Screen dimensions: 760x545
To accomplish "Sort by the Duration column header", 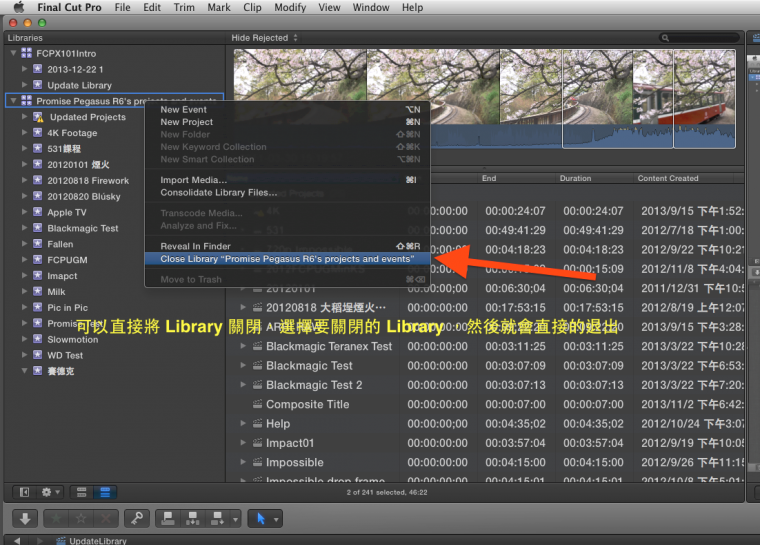I will click(593, 178).
